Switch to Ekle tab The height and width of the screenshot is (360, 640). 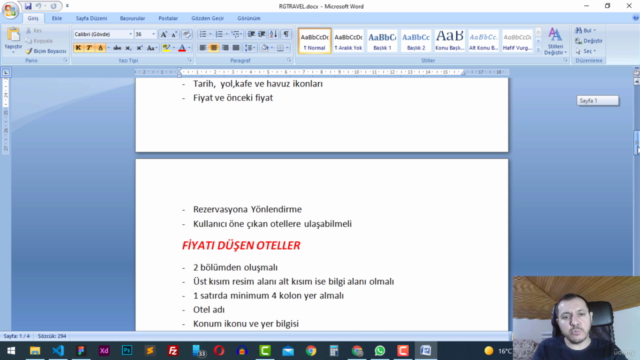57,18
